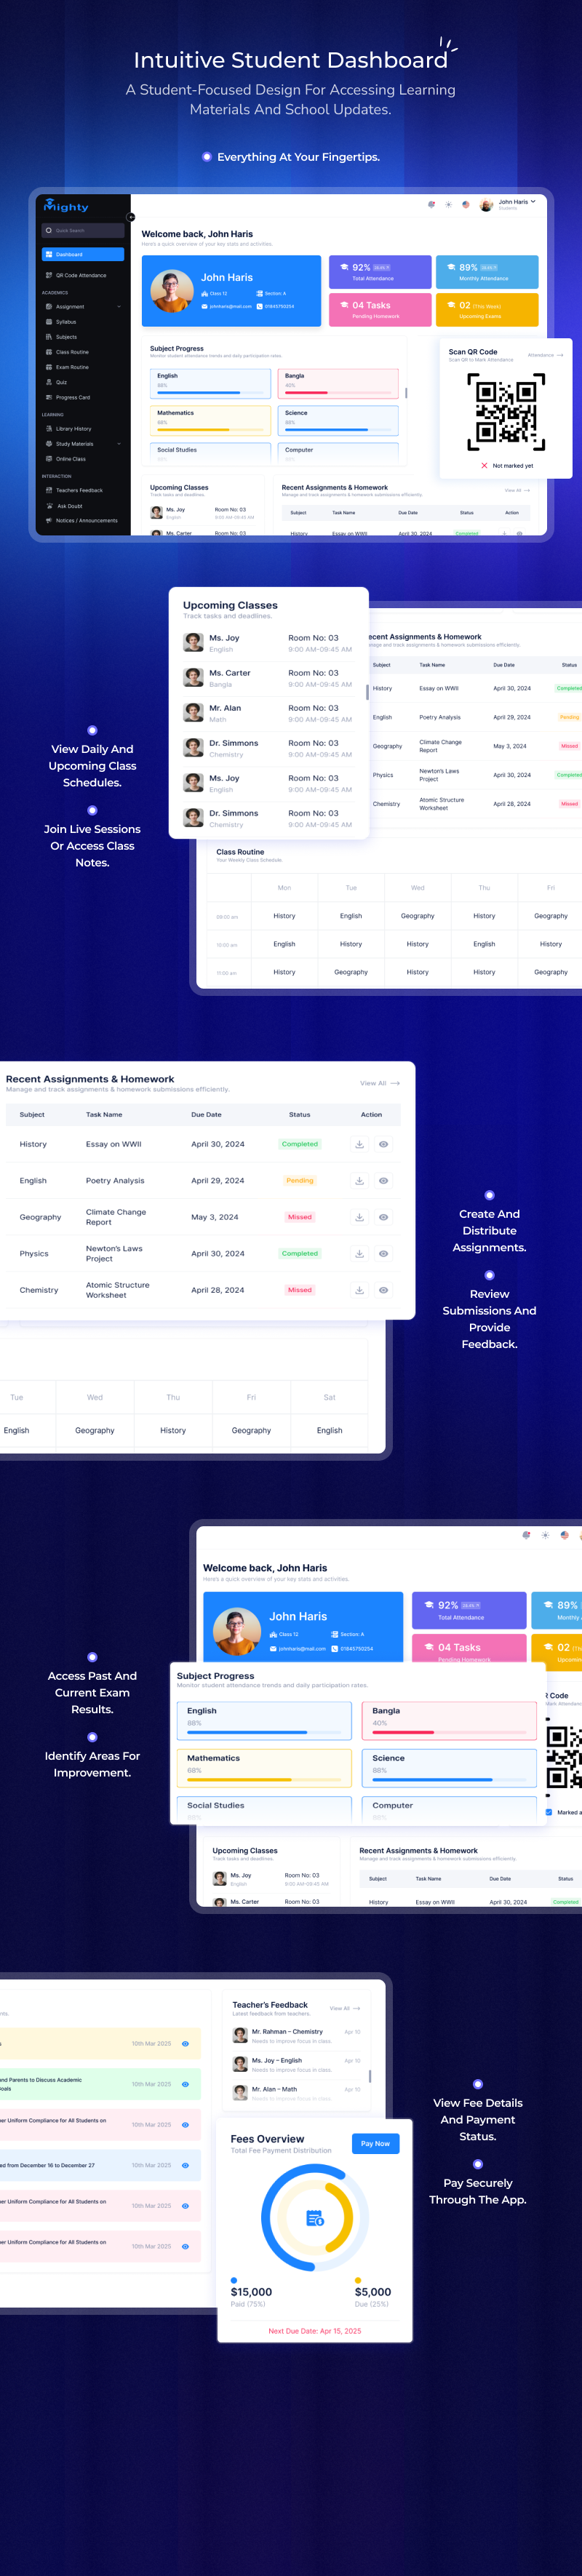The width and height of the screenshot is (582, 2576).
Task: View the Poetry Analysis row via eye icon
Action: [383, 1181]
